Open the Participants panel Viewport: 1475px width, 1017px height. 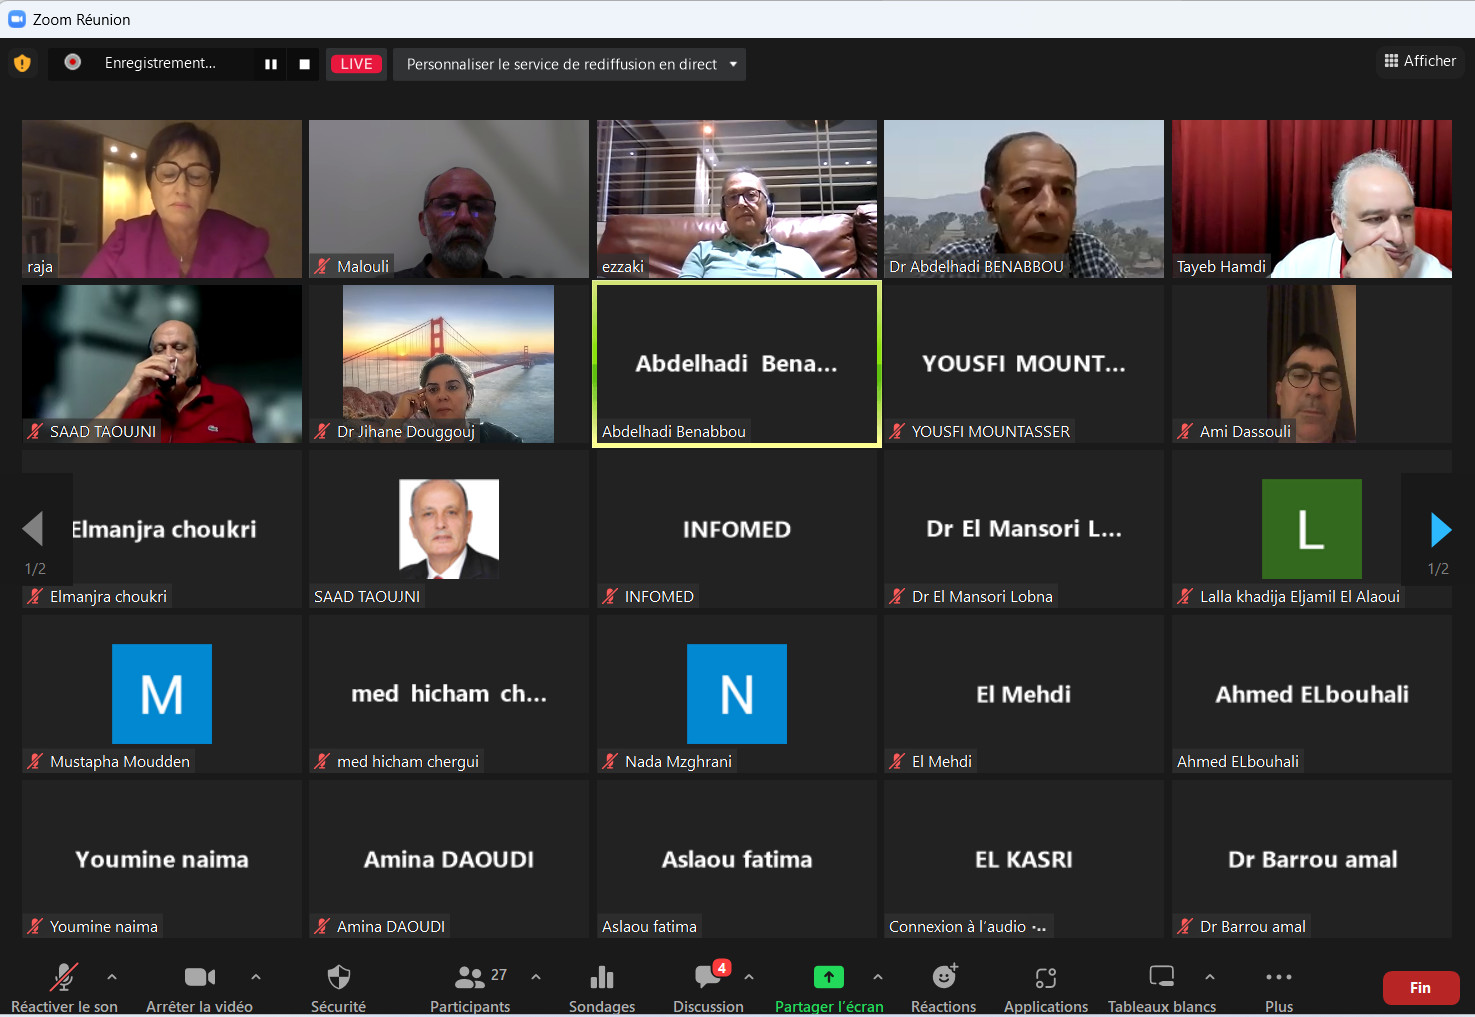(470, 978)
